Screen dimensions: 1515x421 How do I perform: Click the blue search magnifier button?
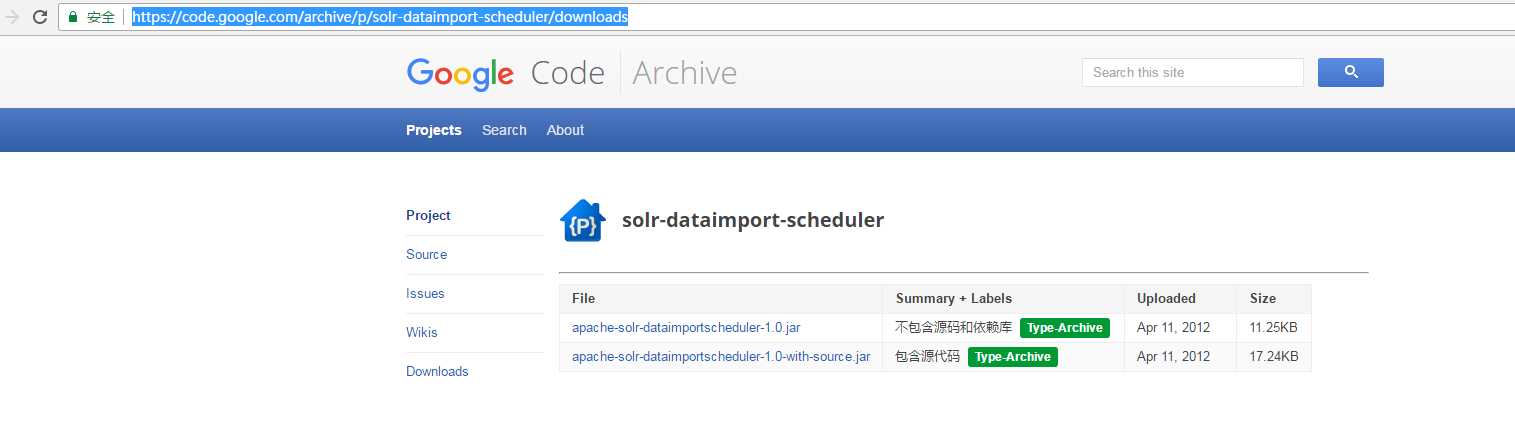coord(1350,72)
